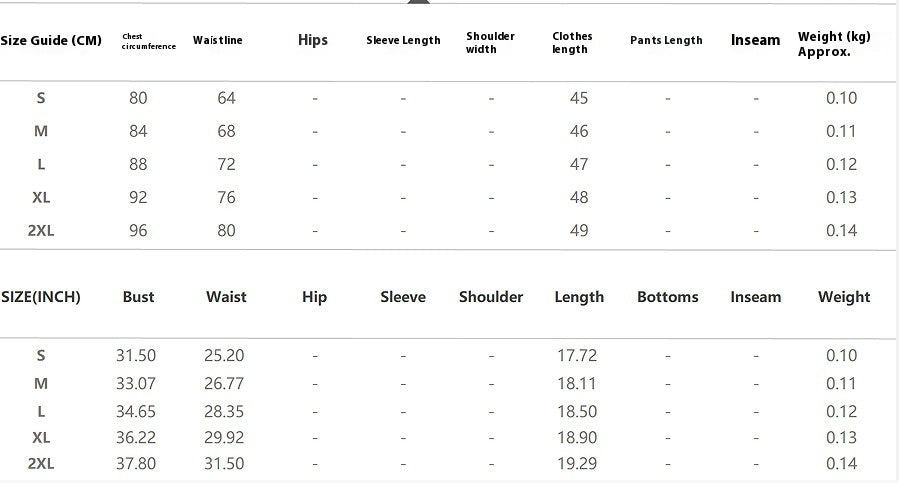899x483 pixels.
Task: Click the dark triangle pointer at top
Action: point(419,2)
